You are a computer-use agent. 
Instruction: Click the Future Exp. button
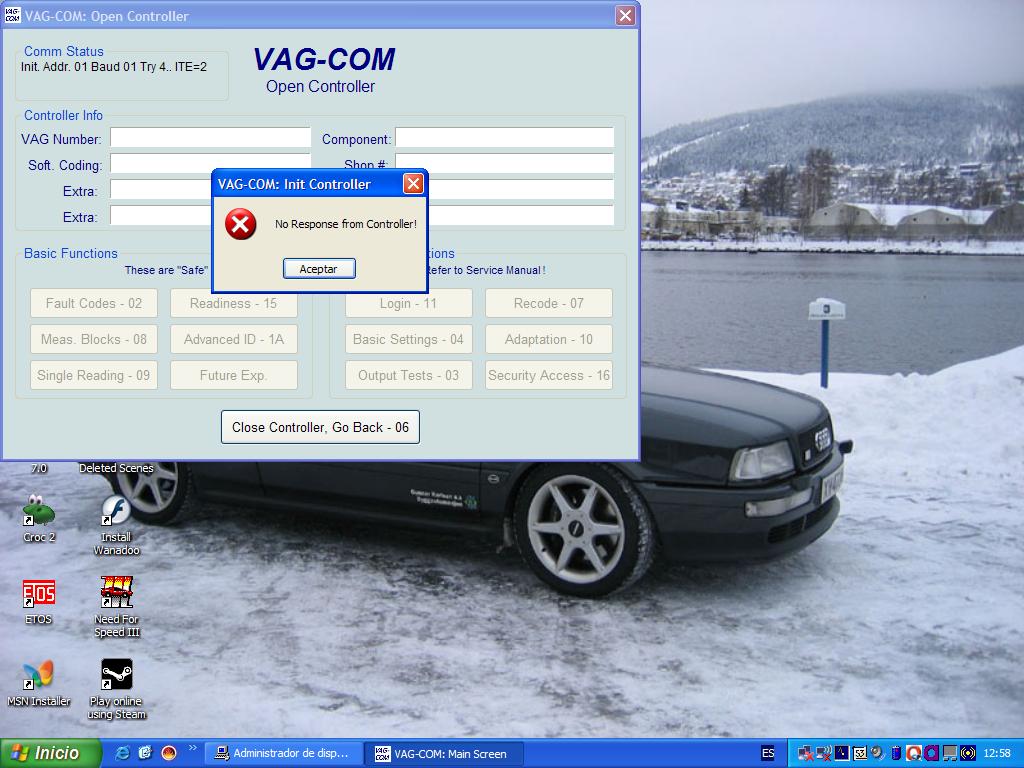click(234, 376)
